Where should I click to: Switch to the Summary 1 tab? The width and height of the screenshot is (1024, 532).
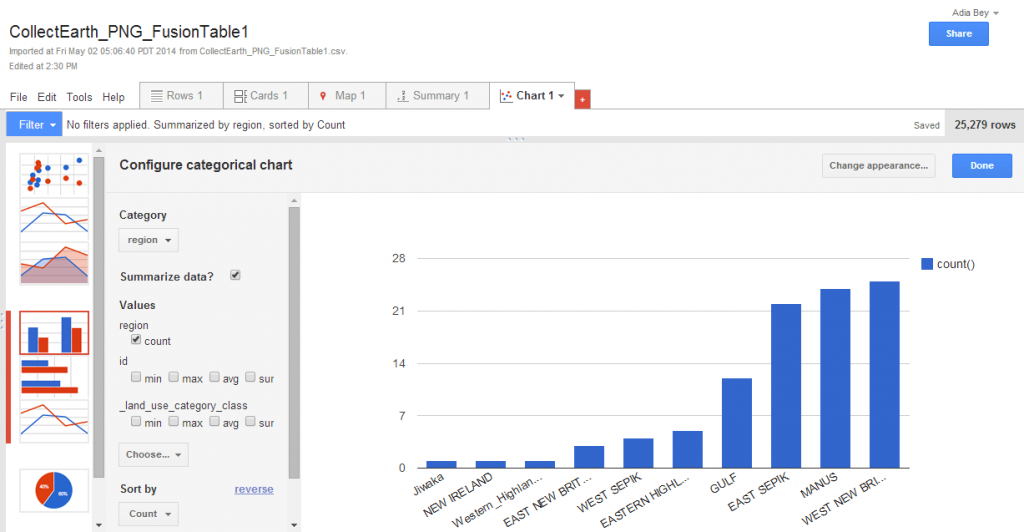pyautogui.click(x=438, y=96)
